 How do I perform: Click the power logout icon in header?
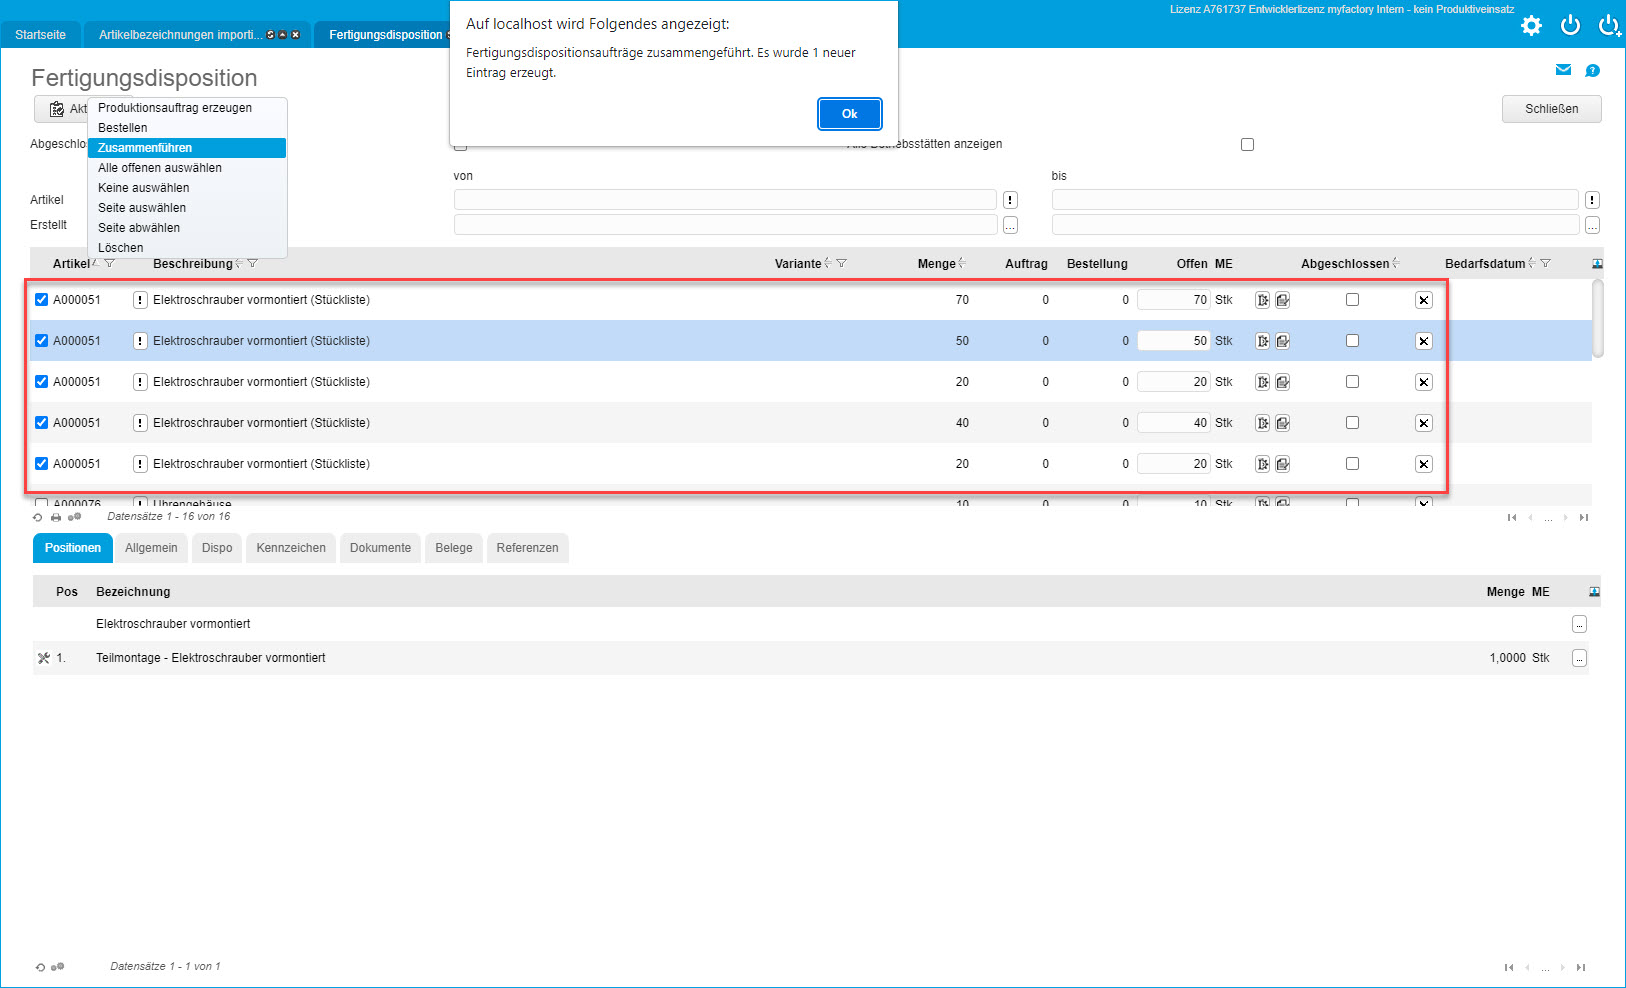click(x=1570, y=26)
